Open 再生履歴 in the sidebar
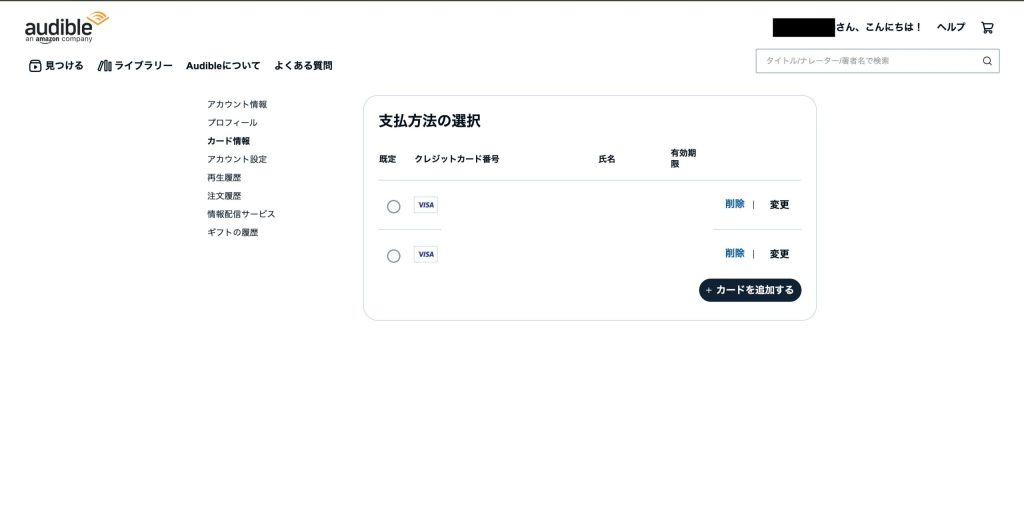1024x517 pixels. click(x=224, y=178)
